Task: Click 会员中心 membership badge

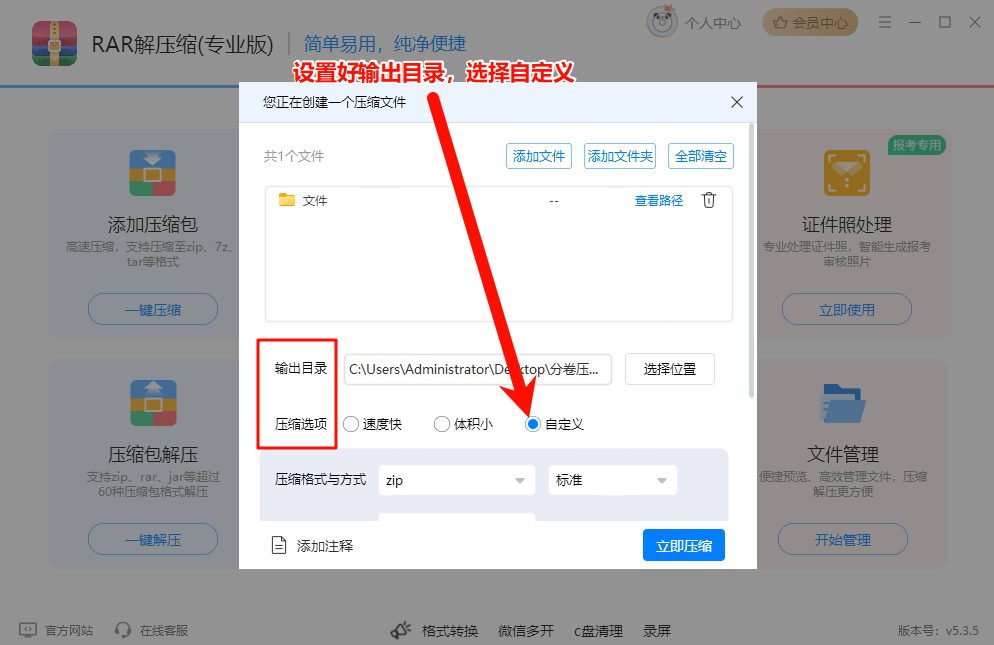Action: pos(810,21)
